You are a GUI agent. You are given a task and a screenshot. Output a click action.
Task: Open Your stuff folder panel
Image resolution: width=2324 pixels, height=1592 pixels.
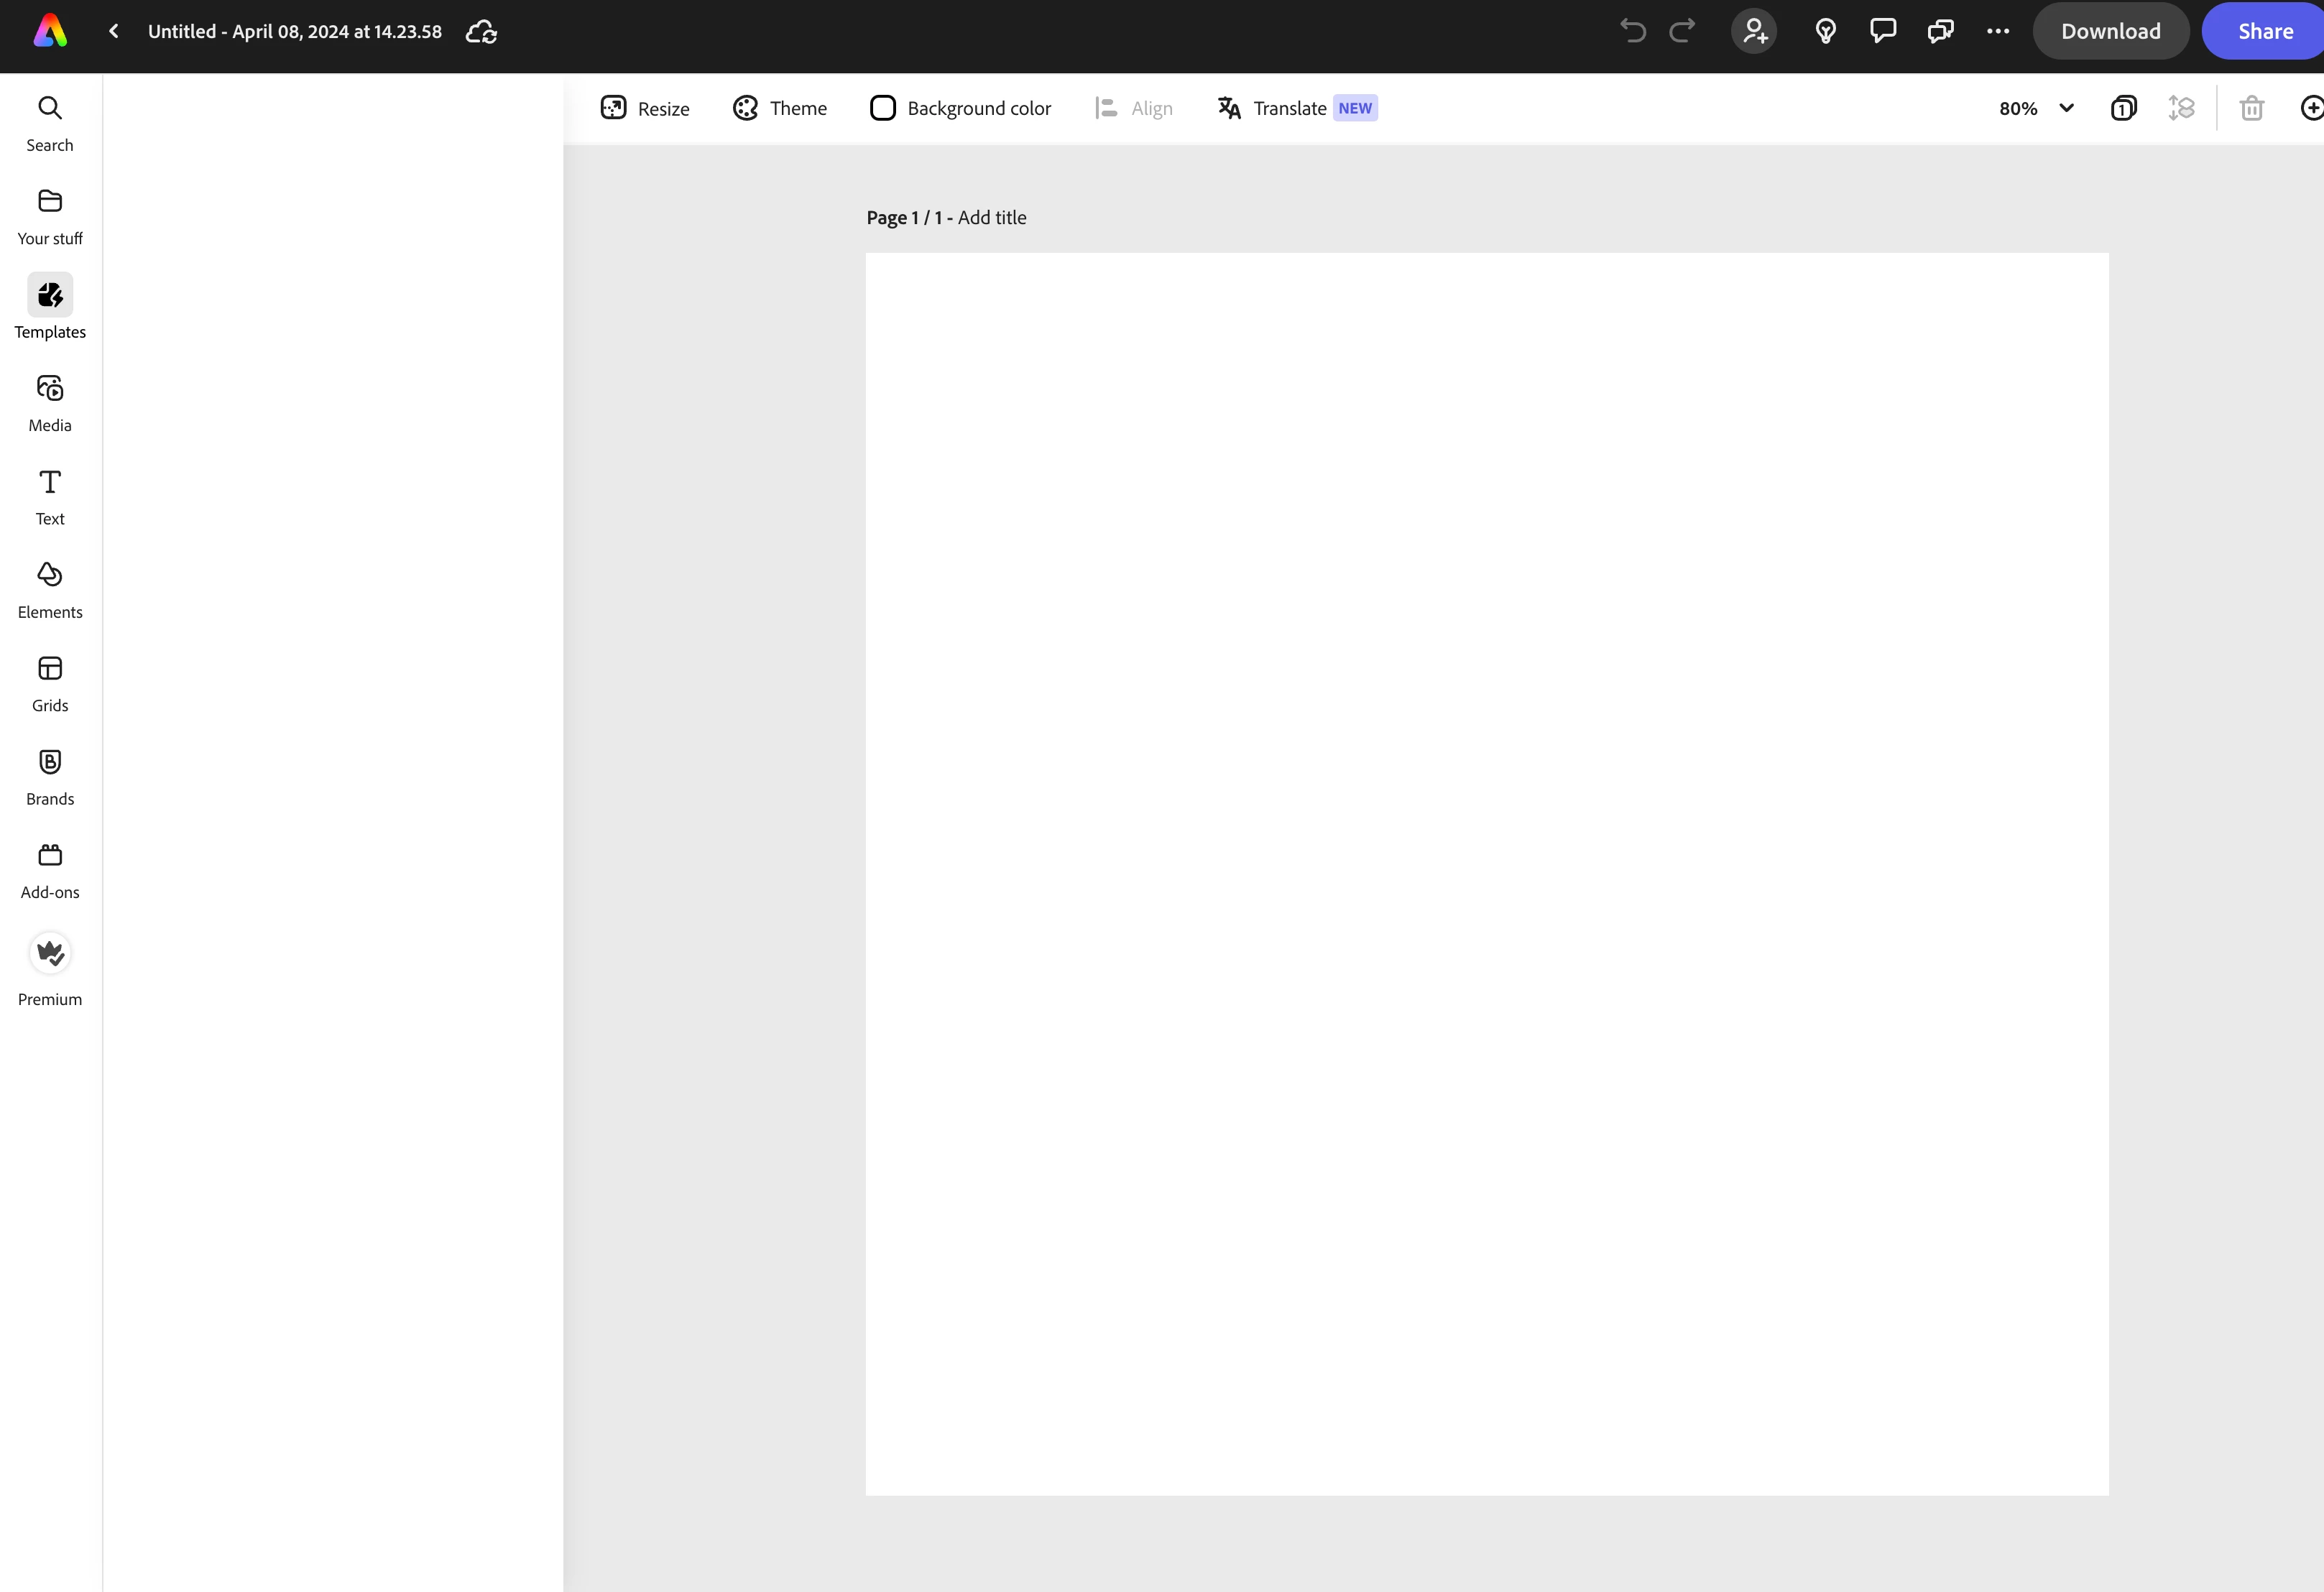point(50,215)
